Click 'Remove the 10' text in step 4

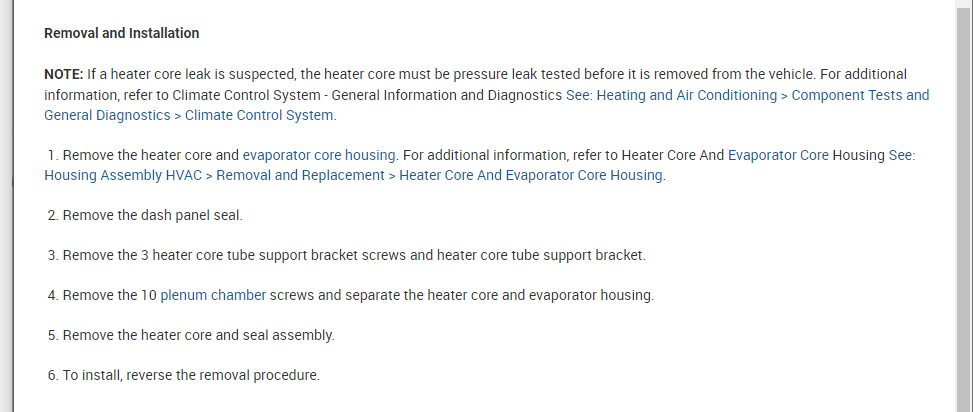coord(108,295)
